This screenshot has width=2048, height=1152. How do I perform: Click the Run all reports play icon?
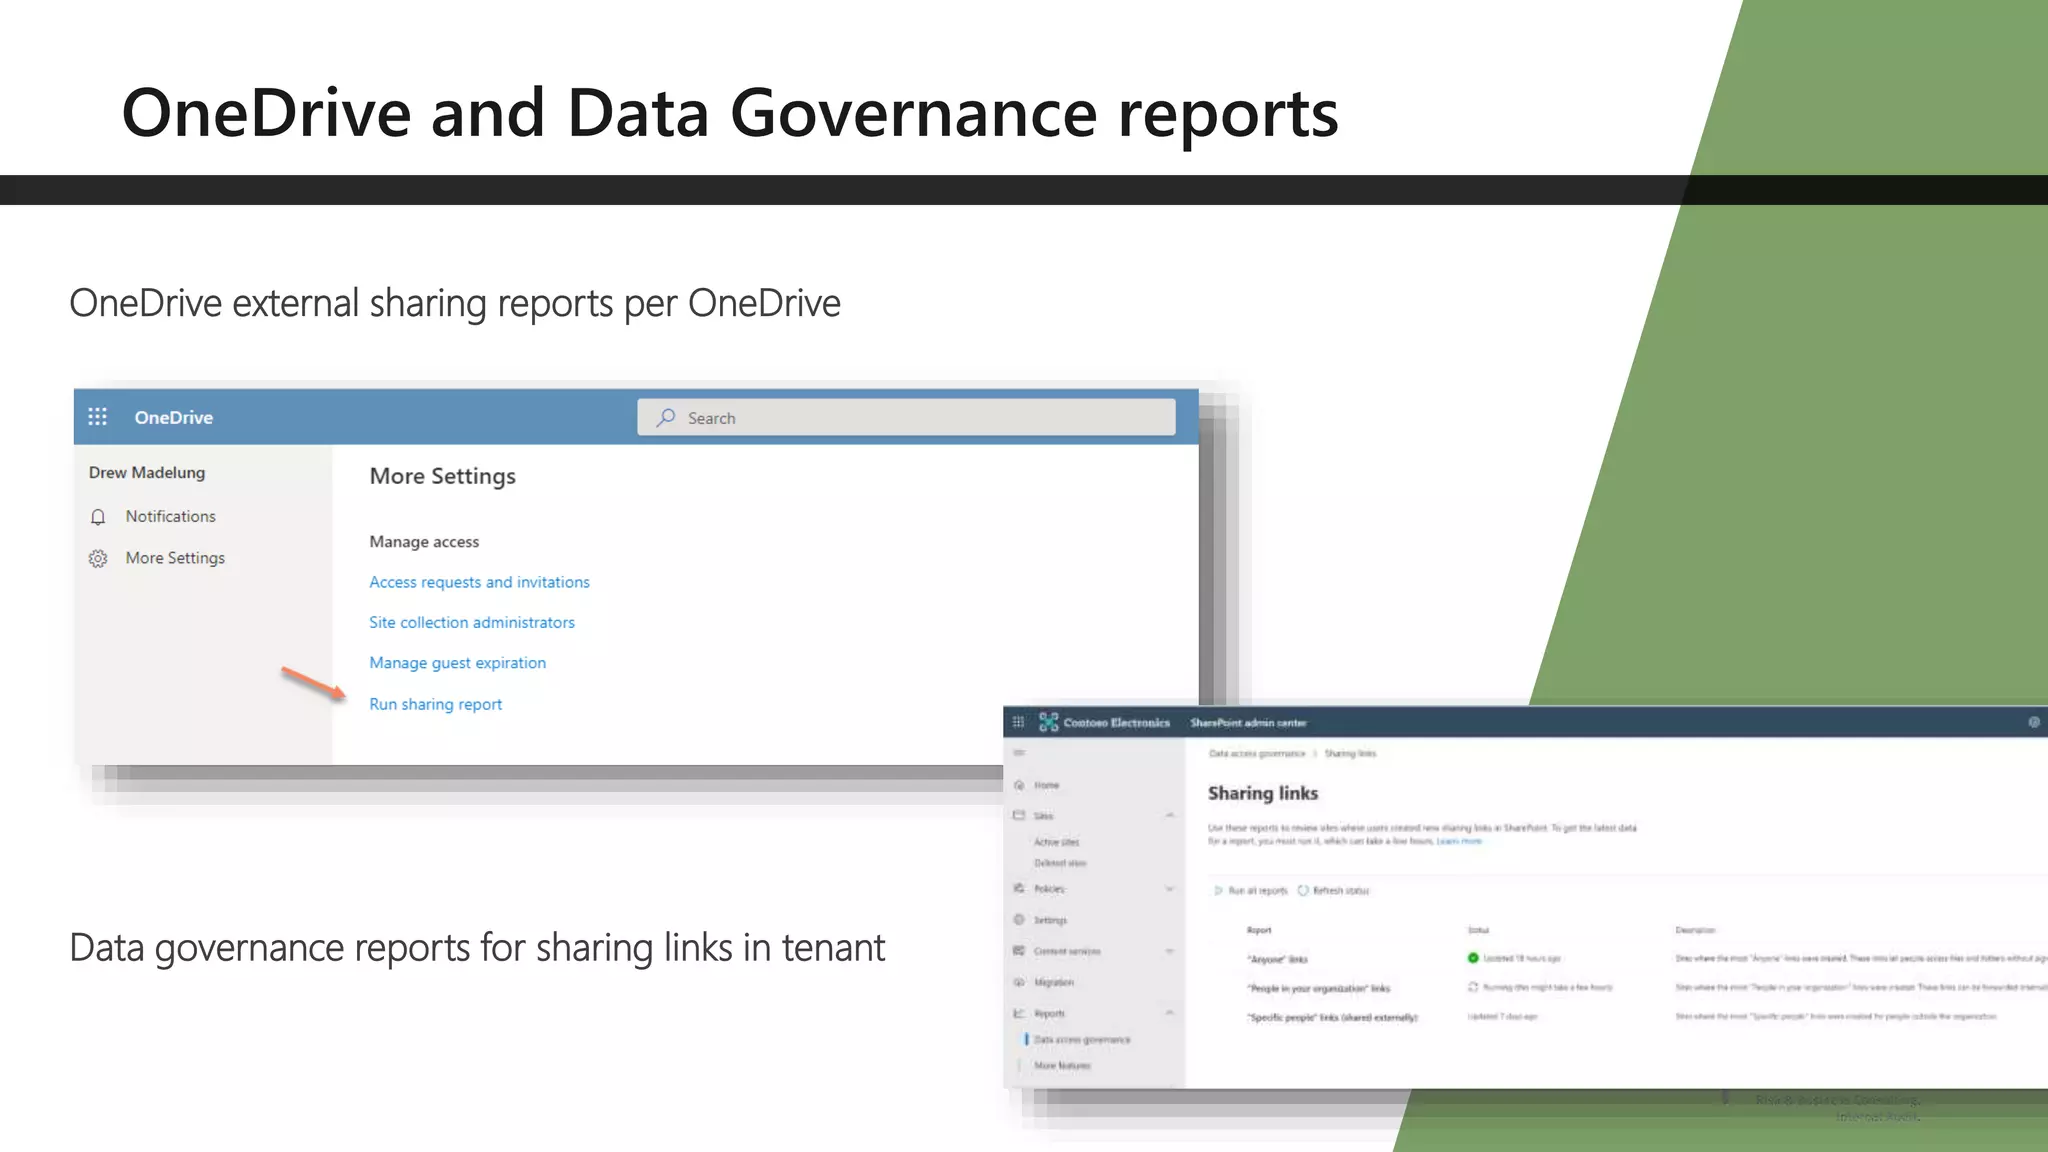coord(1218,890)
